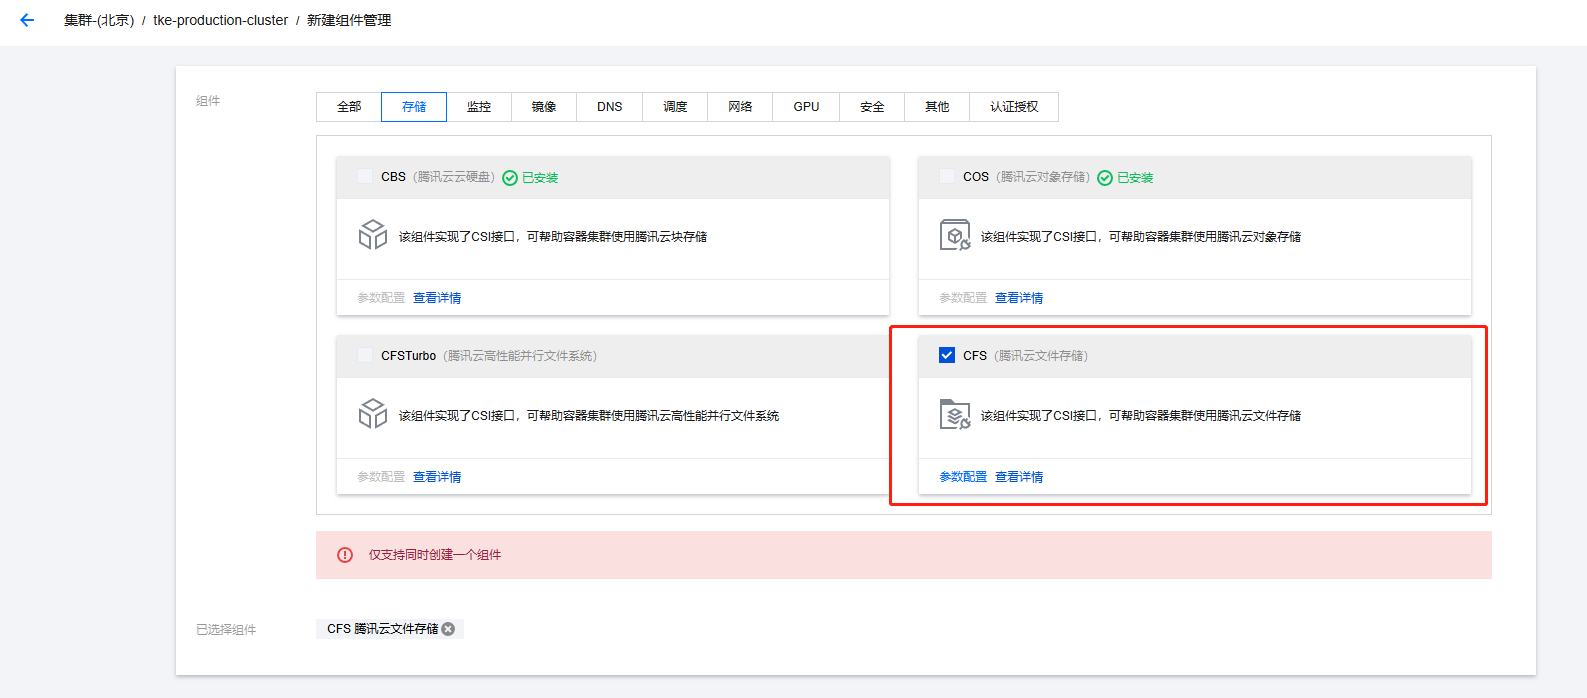Click disabled 参数配置 under CBS
This screenshot has width=1587, height=698.
[x=381, y=298]
